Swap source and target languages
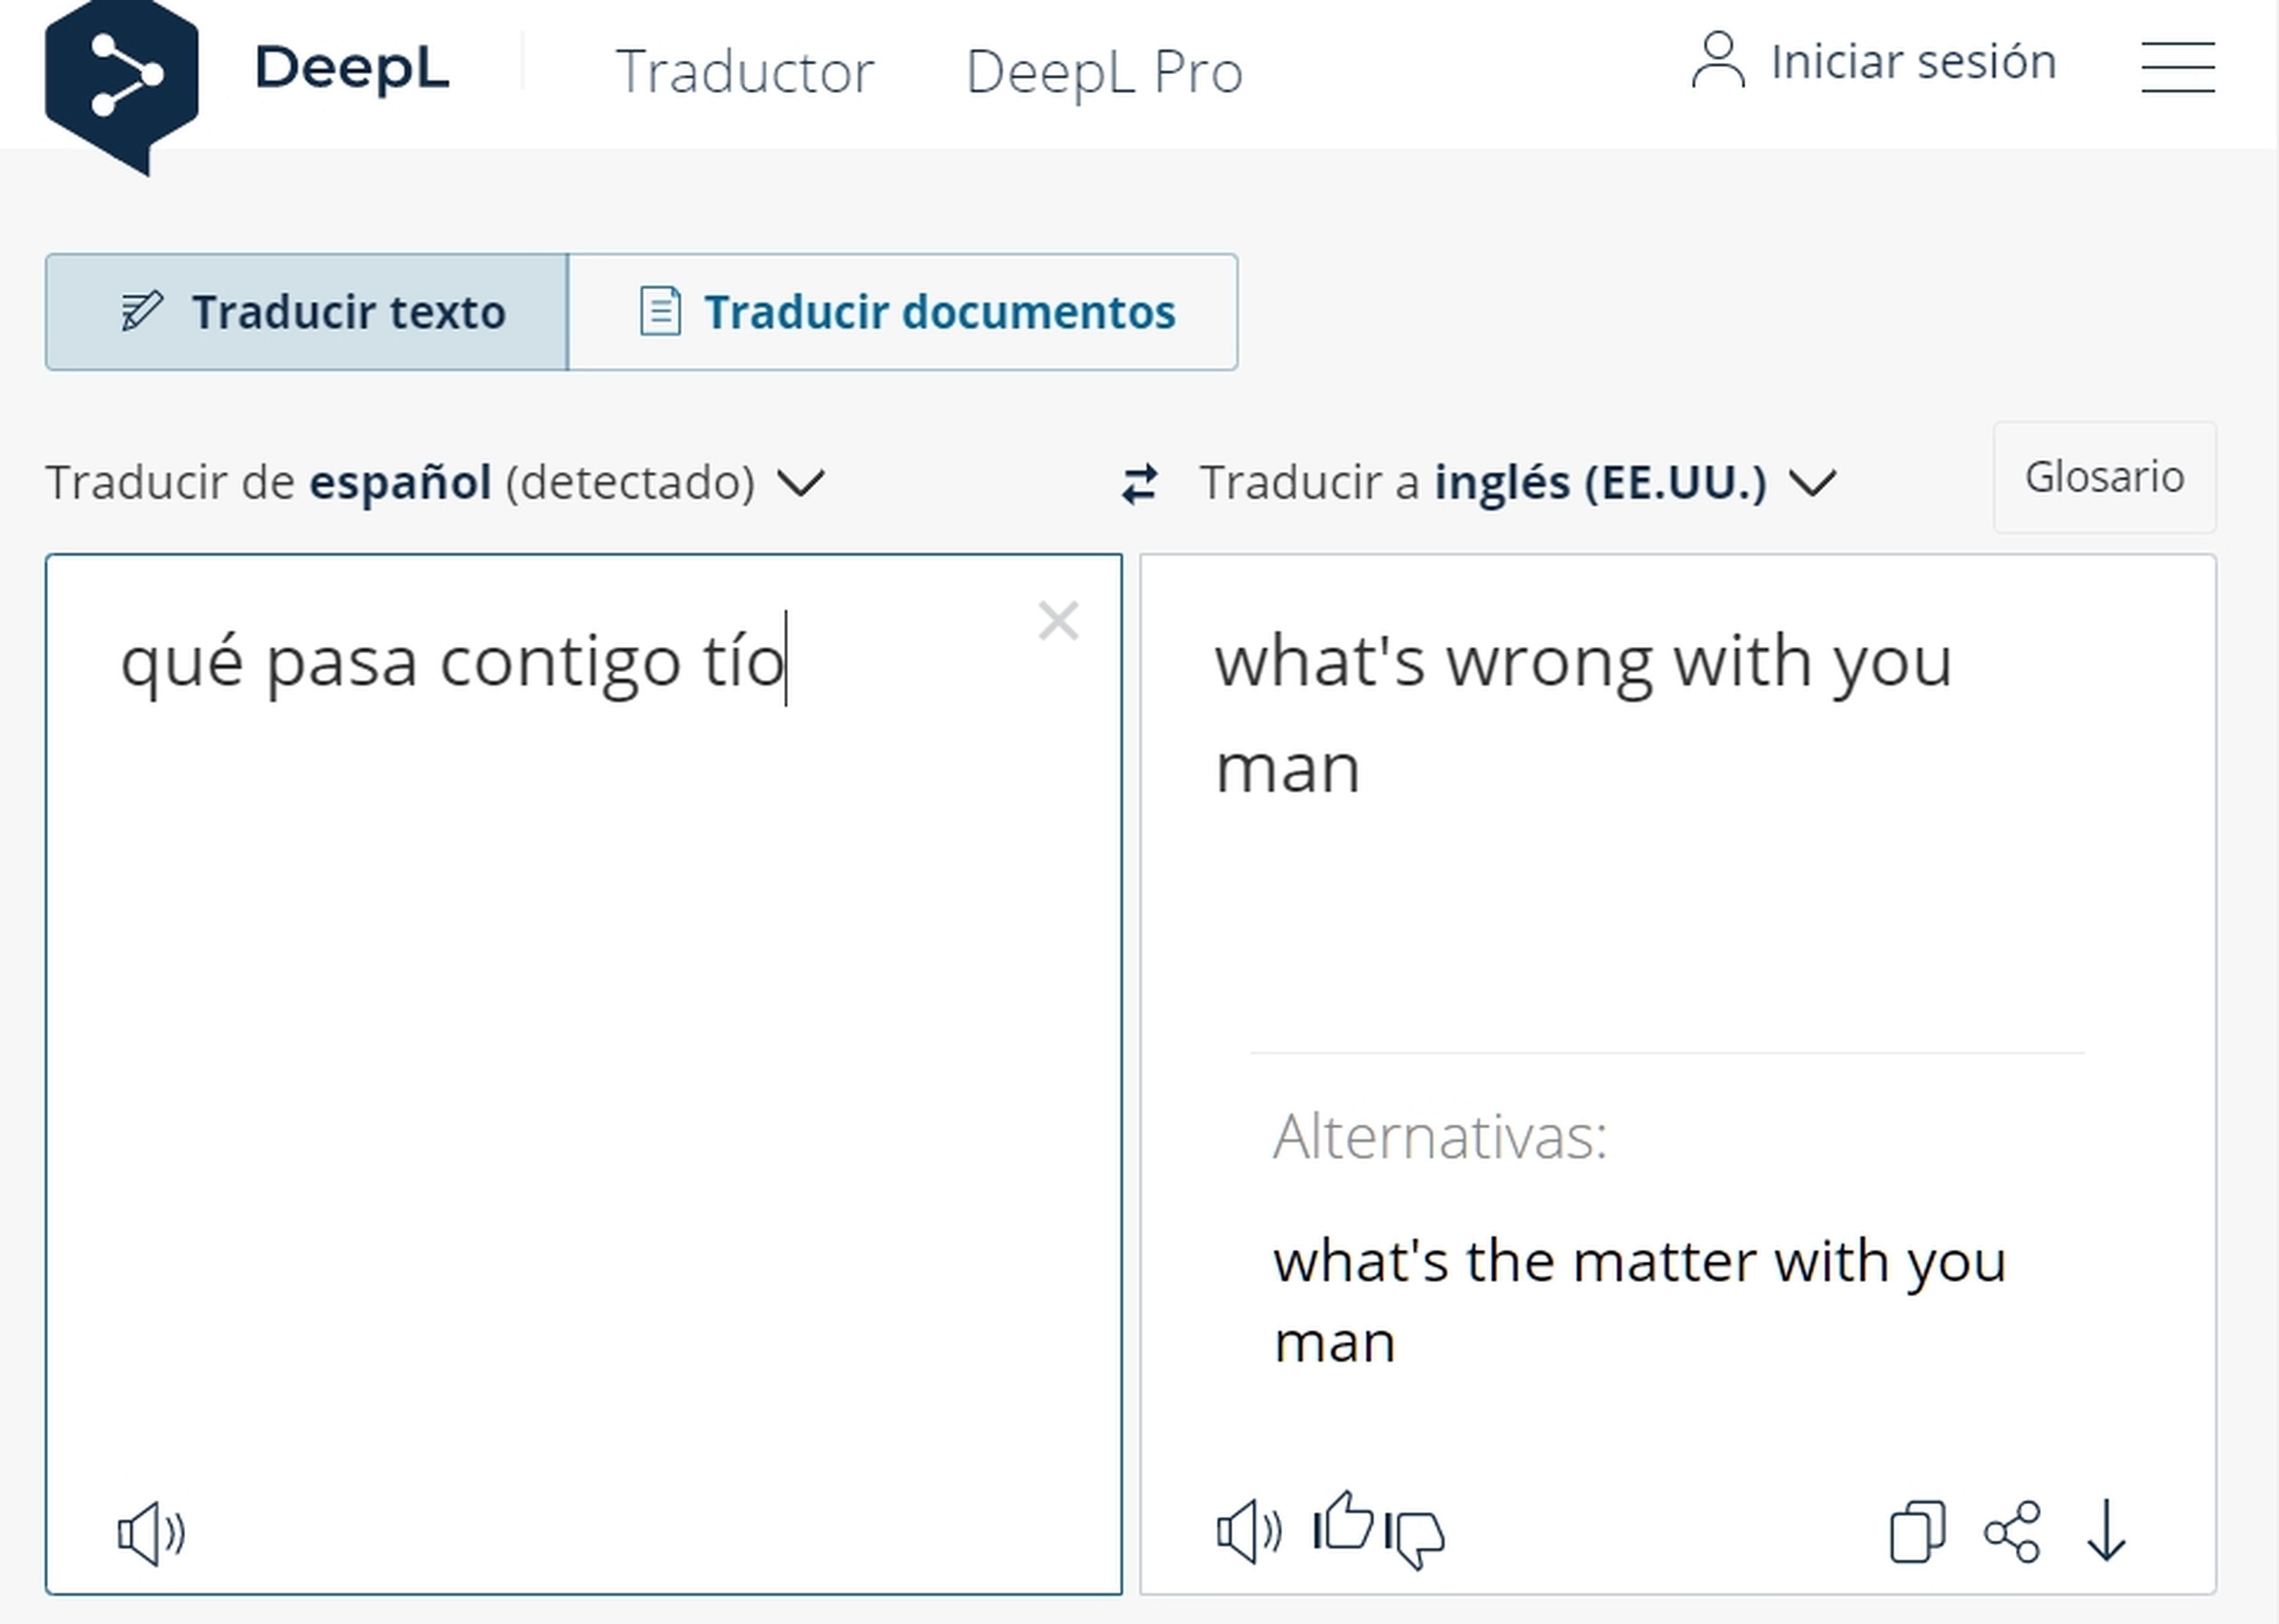This screenshot has height=1624, width=2279. [x=1139, y=484]
